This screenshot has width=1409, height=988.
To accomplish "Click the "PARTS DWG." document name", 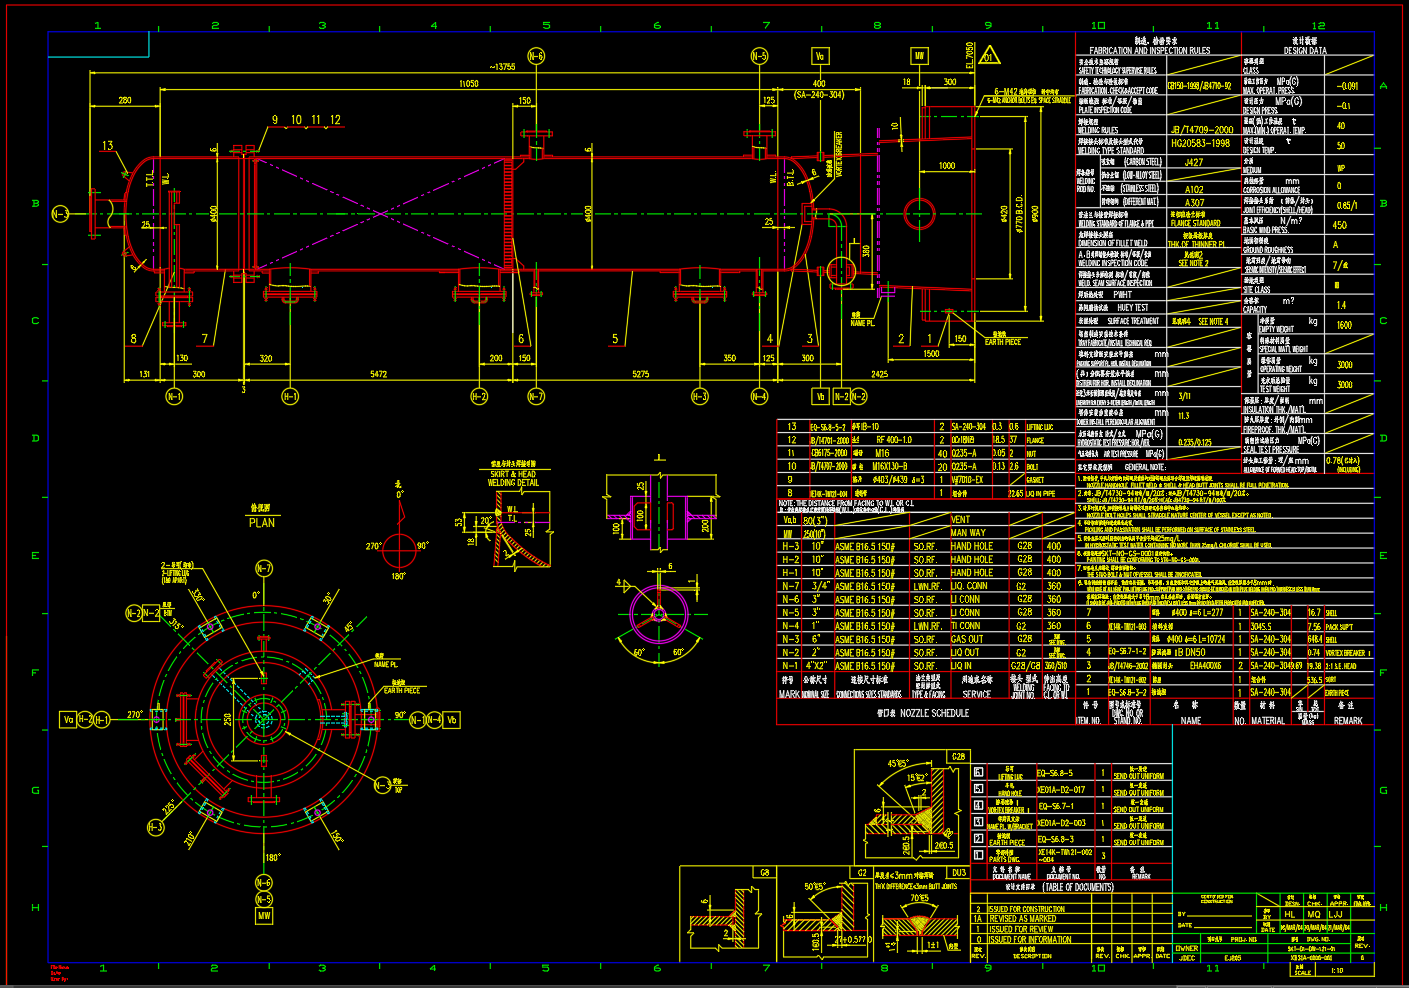I will click(x=1005, y=859).
